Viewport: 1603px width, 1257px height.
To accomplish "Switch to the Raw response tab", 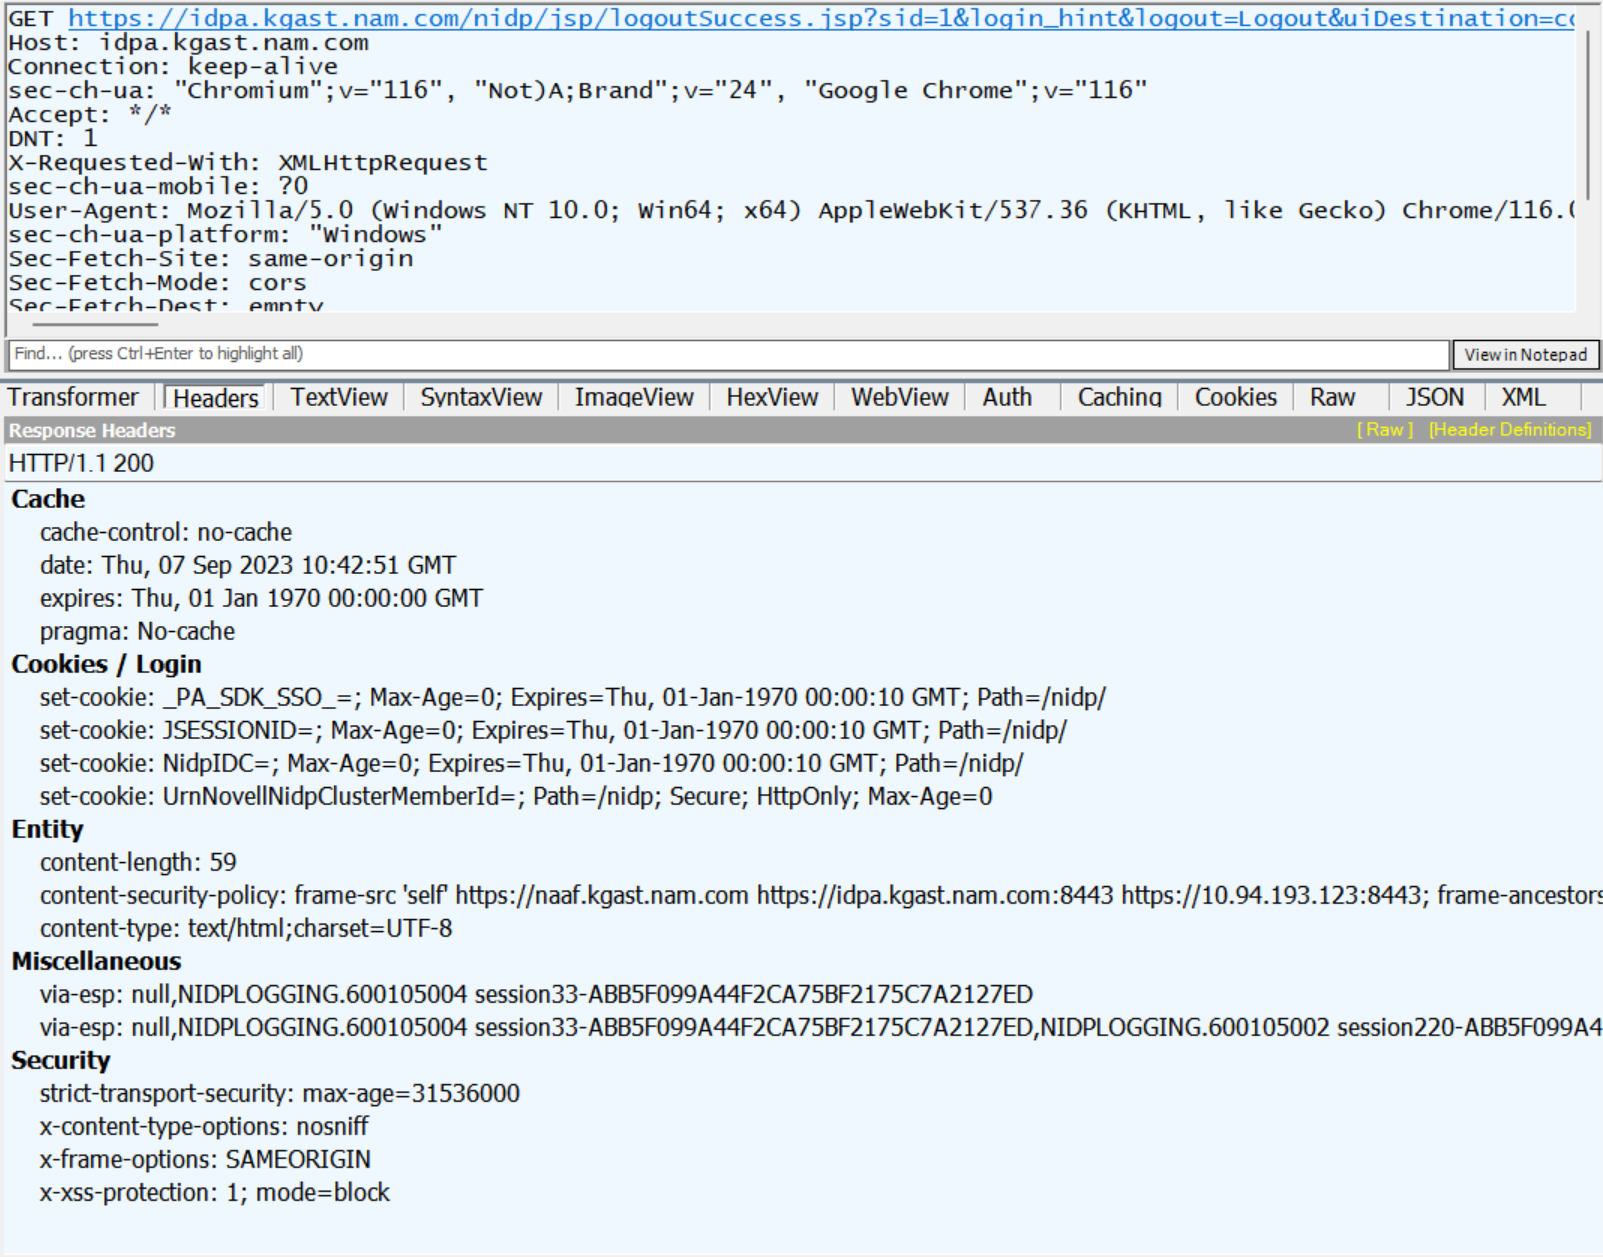I will (x=1332, y=397).
